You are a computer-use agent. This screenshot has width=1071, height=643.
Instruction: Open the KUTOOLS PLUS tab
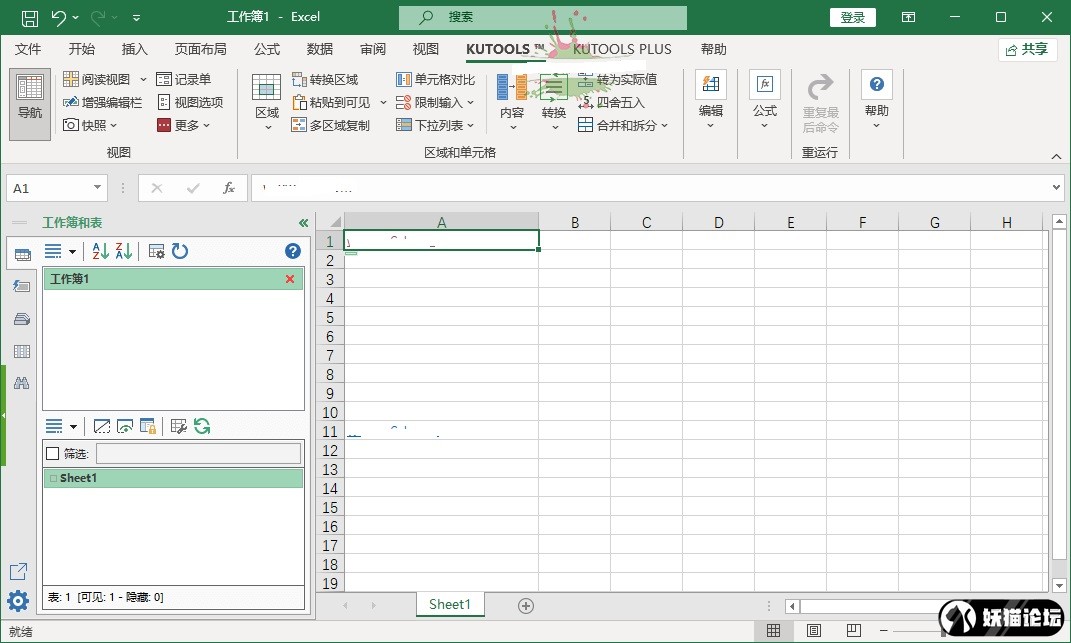(622, 49)
